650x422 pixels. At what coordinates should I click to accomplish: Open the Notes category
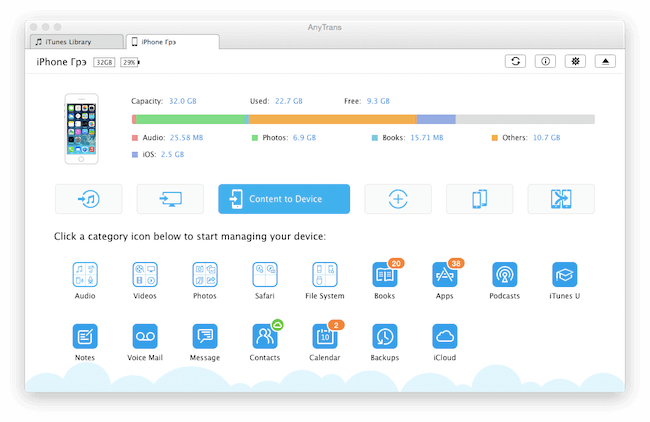[85, 336]
